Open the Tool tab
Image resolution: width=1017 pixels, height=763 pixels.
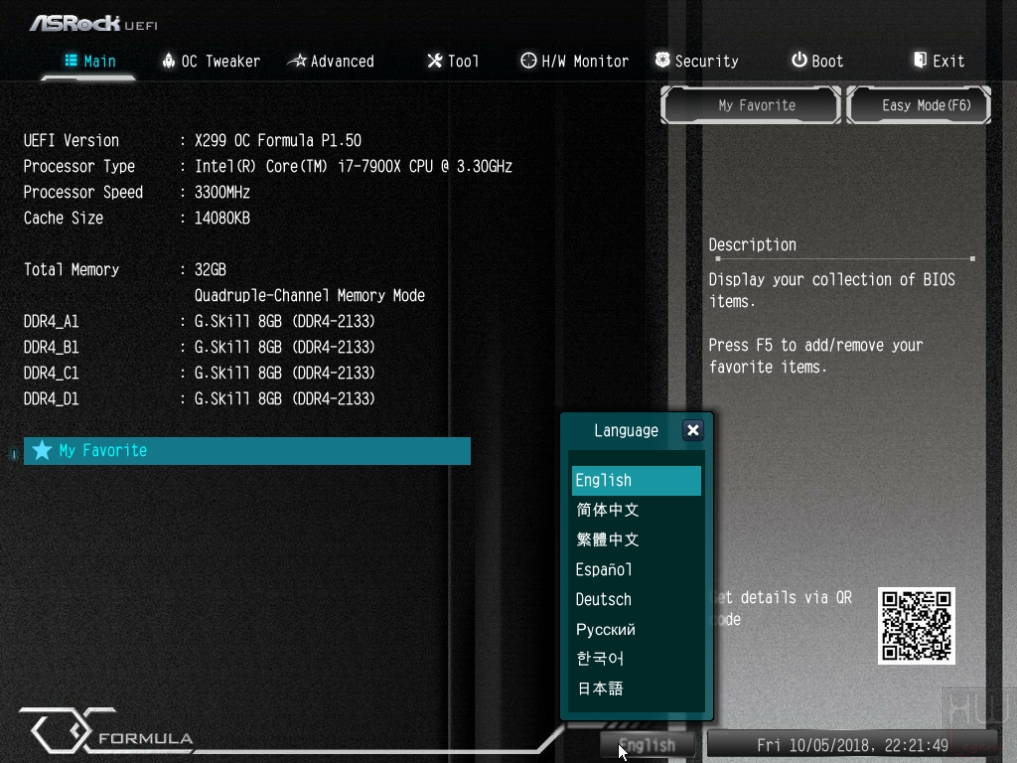(453, 61)
